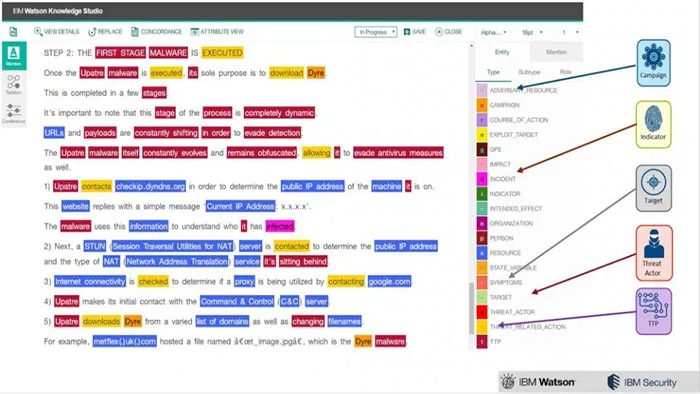The image size is (700, 394).
Task: Click the 'Session Traversal Utilities for NAT' mention
Action: (172, 246)
